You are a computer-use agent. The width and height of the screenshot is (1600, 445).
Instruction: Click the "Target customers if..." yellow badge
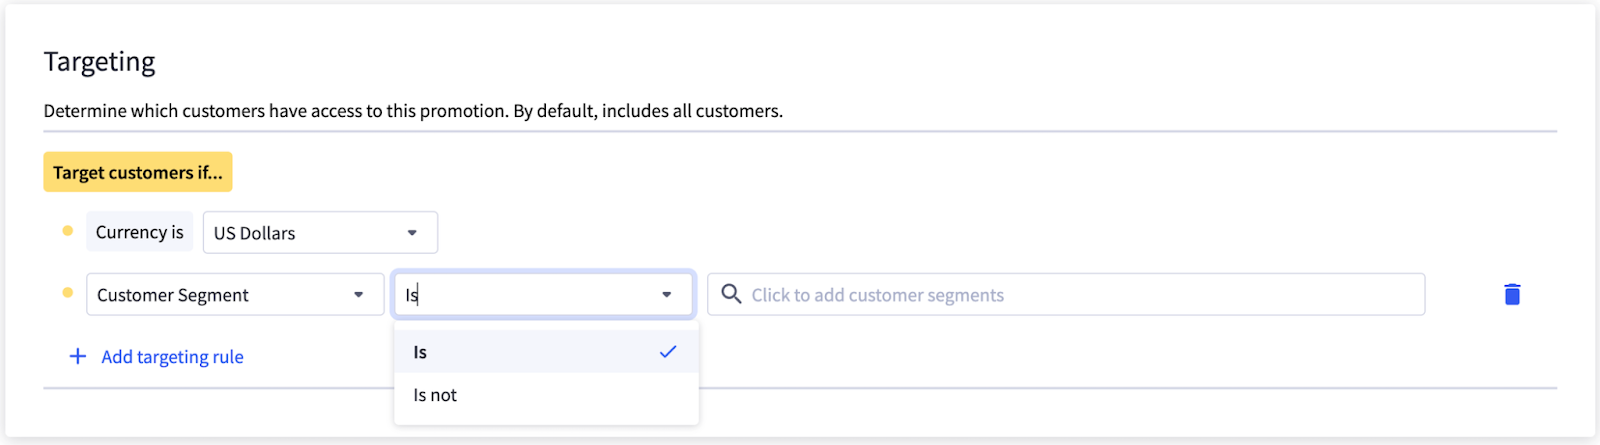[138, 172]
